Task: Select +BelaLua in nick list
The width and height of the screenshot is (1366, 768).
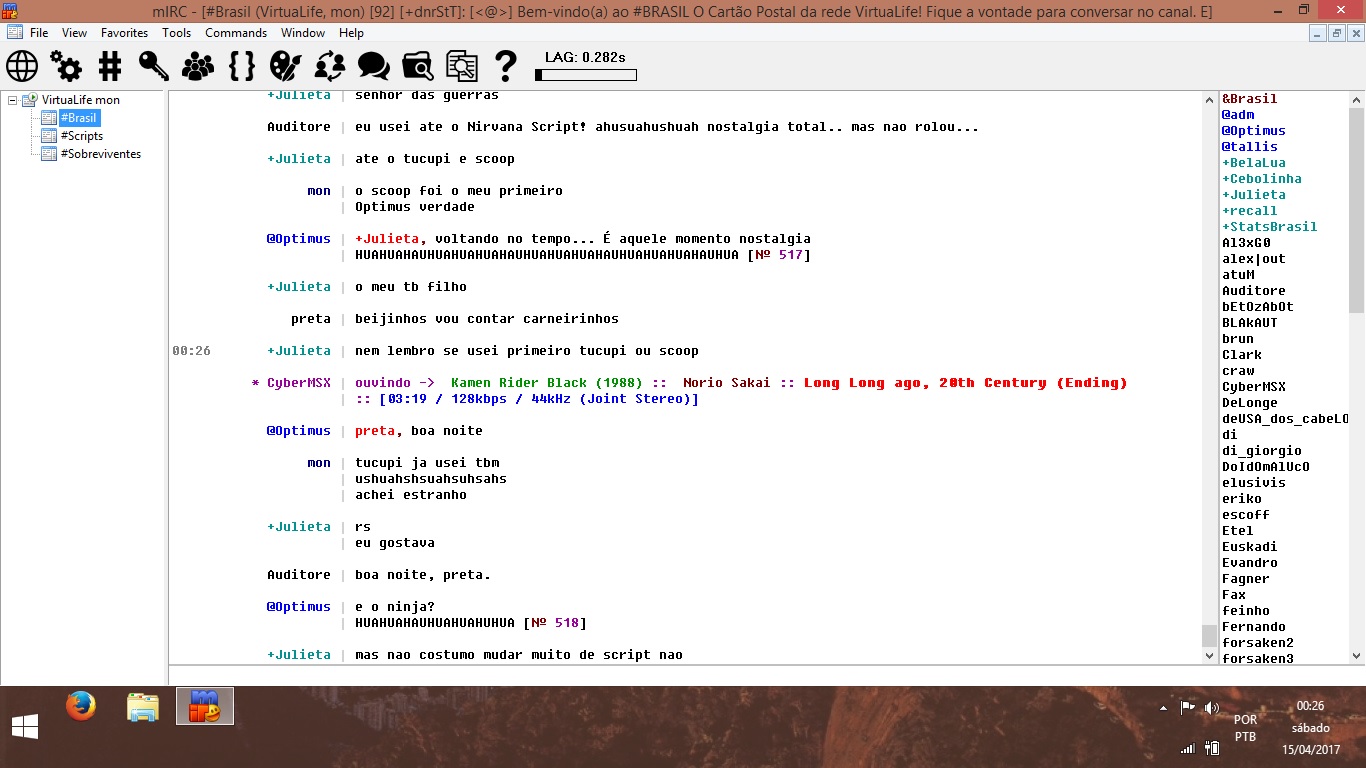Action: point(1254,163)
